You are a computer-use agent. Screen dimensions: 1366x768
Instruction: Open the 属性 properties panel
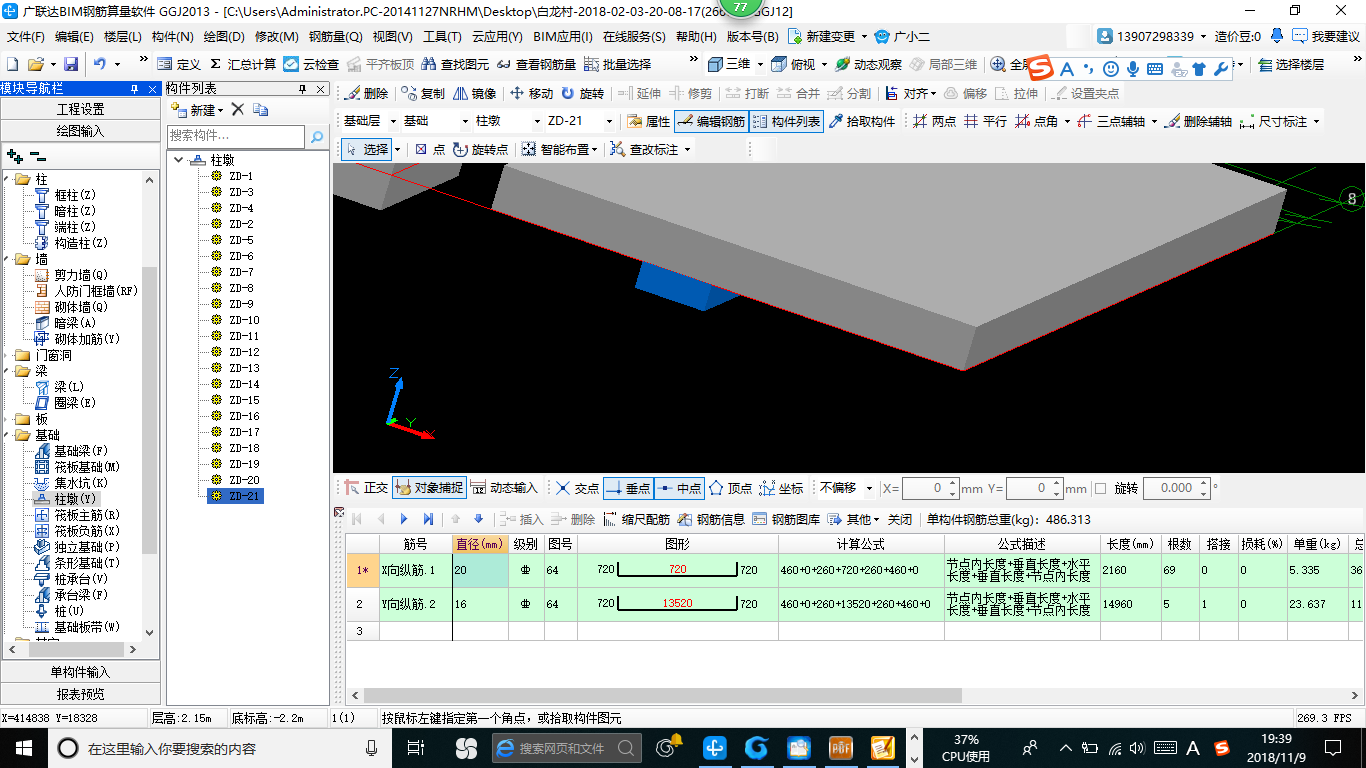pos(648,121)
